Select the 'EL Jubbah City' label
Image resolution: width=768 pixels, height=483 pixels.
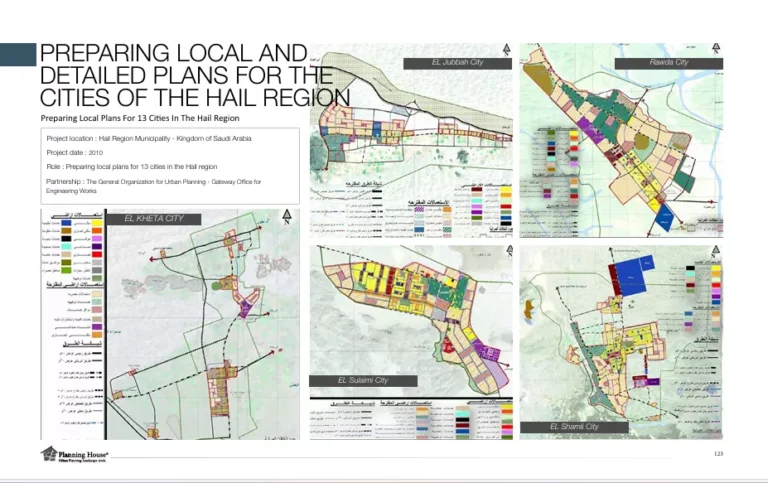click(457, 63)
